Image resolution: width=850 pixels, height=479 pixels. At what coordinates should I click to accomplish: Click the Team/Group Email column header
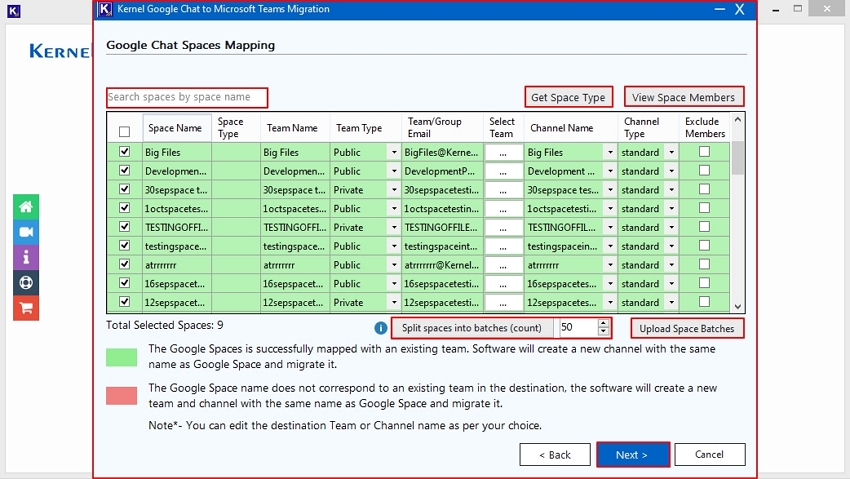[x=442, y=128]
